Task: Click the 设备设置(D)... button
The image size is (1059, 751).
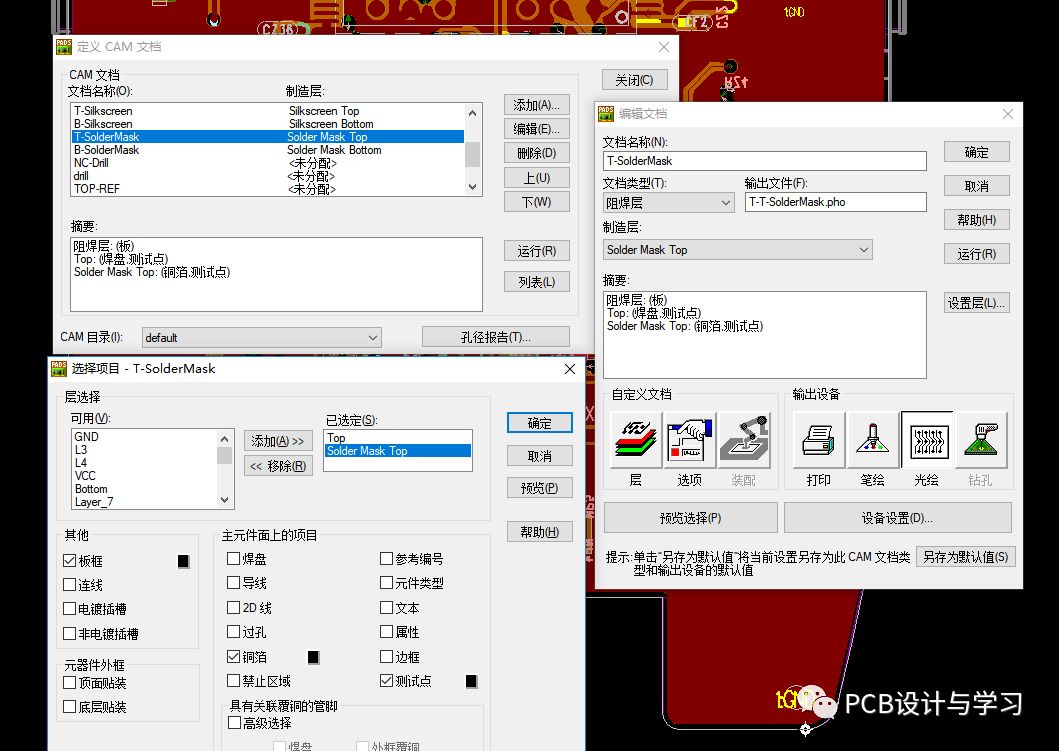Action: pos(897,518)
